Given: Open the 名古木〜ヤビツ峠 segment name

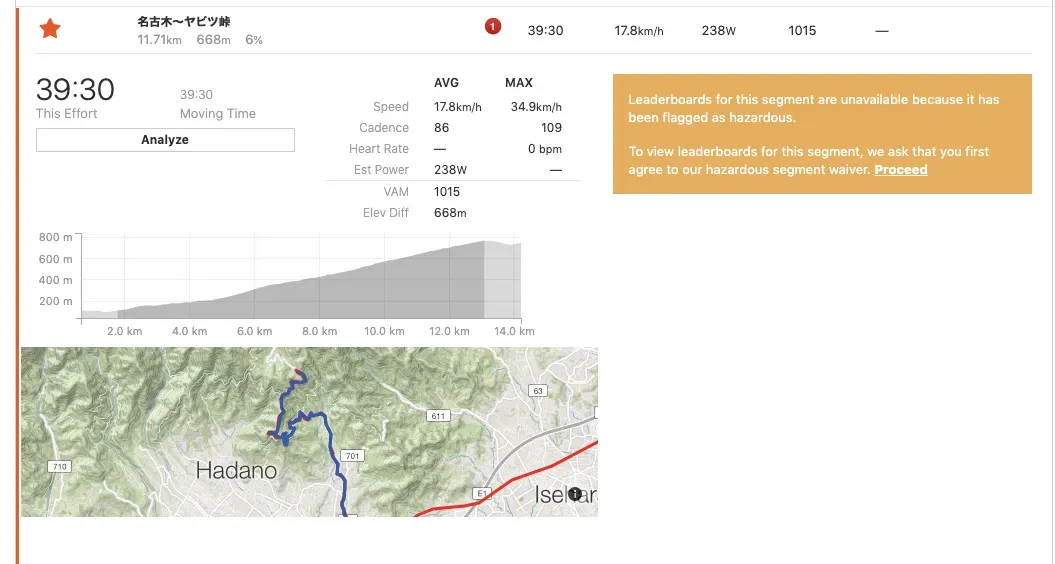Looking at the screenshot, I should click(x=184, y=21).
